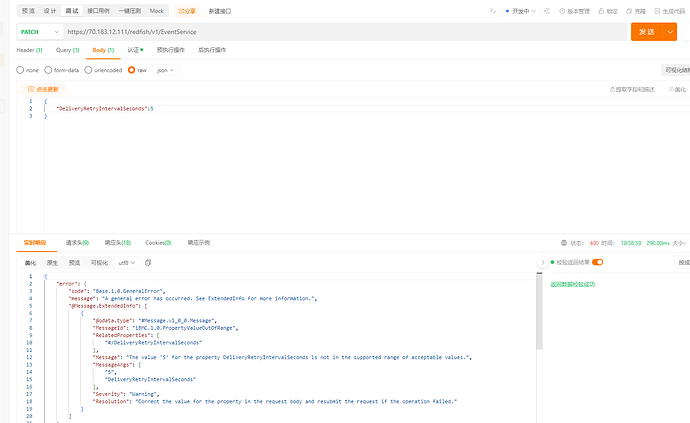Click line 2 DeliveryRetryIntervalSeconds in body editor

click(105, 109)
